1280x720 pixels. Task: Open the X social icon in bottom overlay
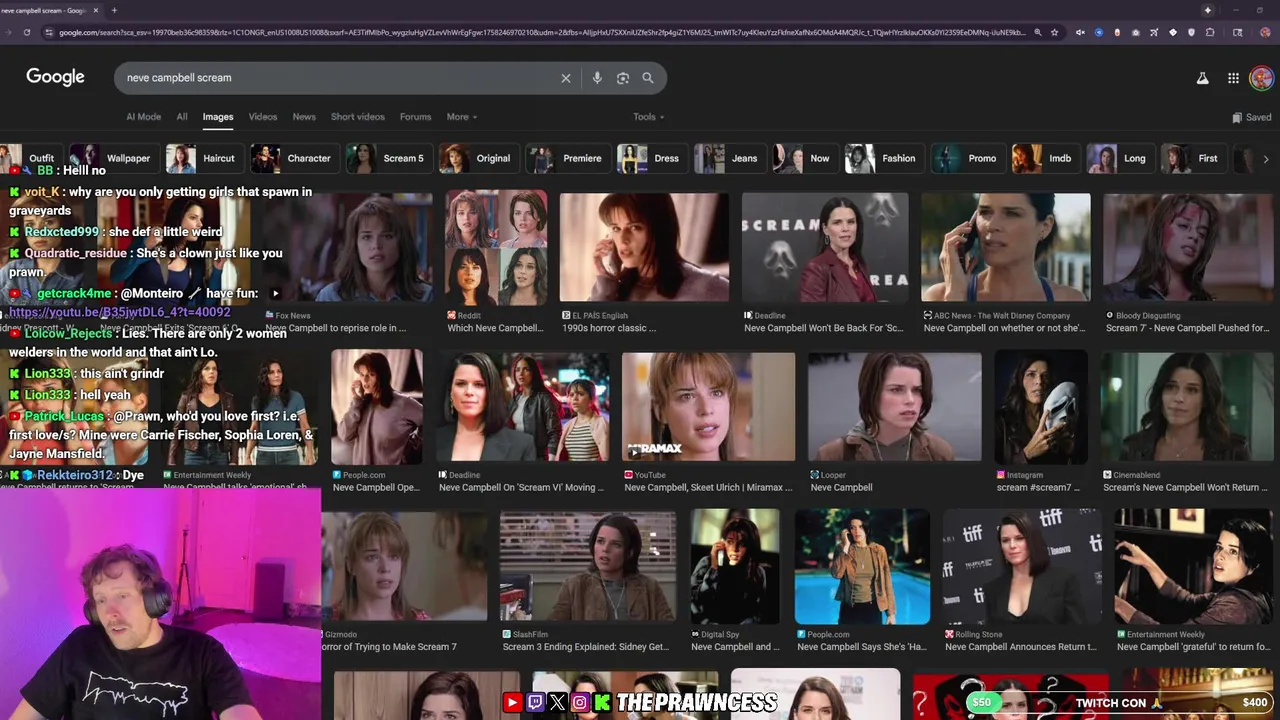click(x=557, y=703)
